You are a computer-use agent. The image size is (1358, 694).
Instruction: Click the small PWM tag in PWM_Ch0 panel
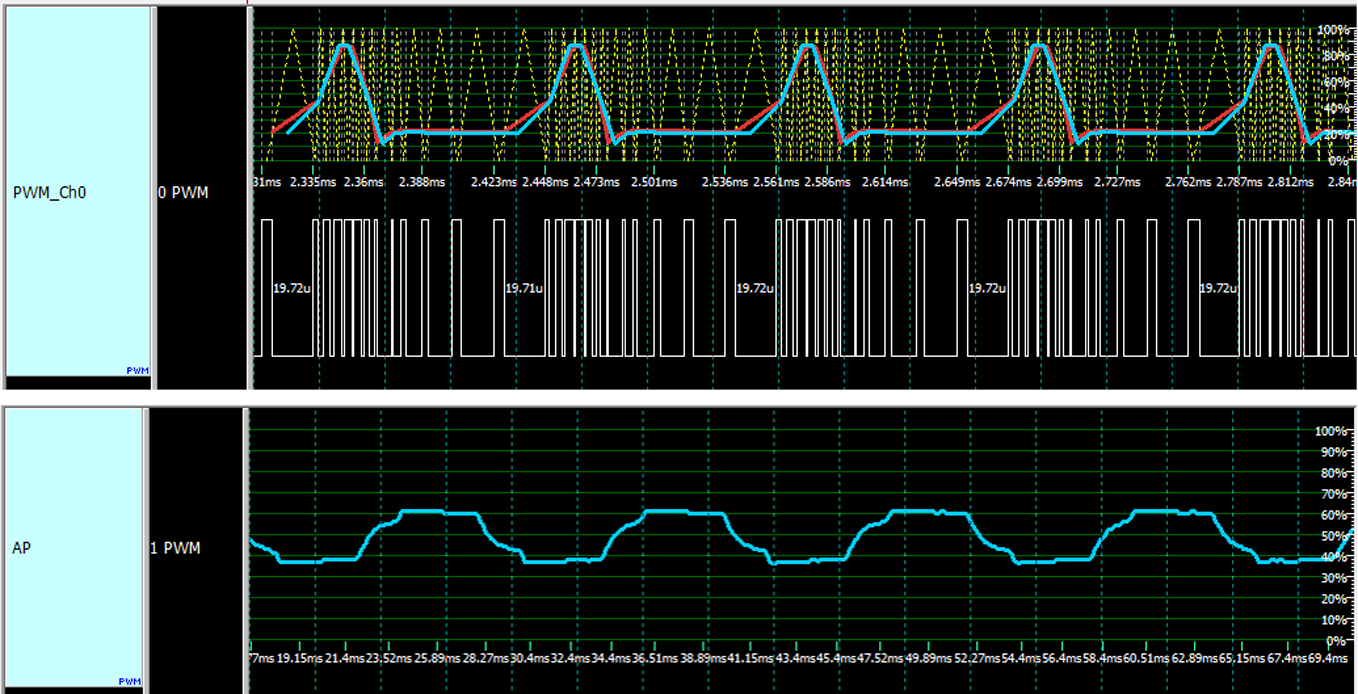(x=137, y=370)
